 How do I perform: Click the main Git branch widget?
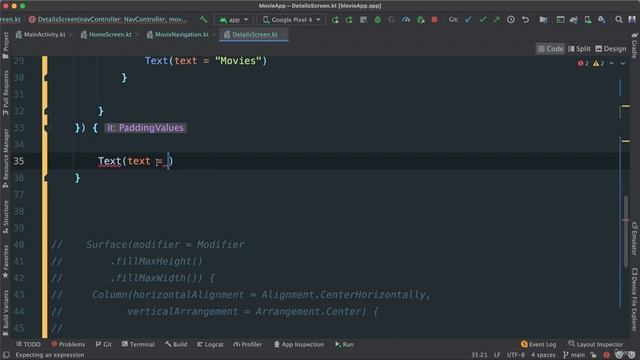click(x=574, y=355)
